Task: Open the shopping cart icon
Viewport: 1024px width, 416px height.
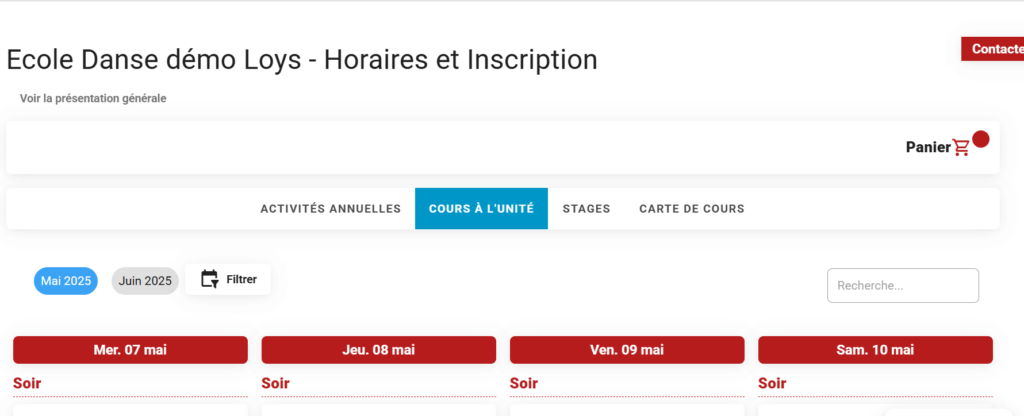Action: (x=962, y=148)
